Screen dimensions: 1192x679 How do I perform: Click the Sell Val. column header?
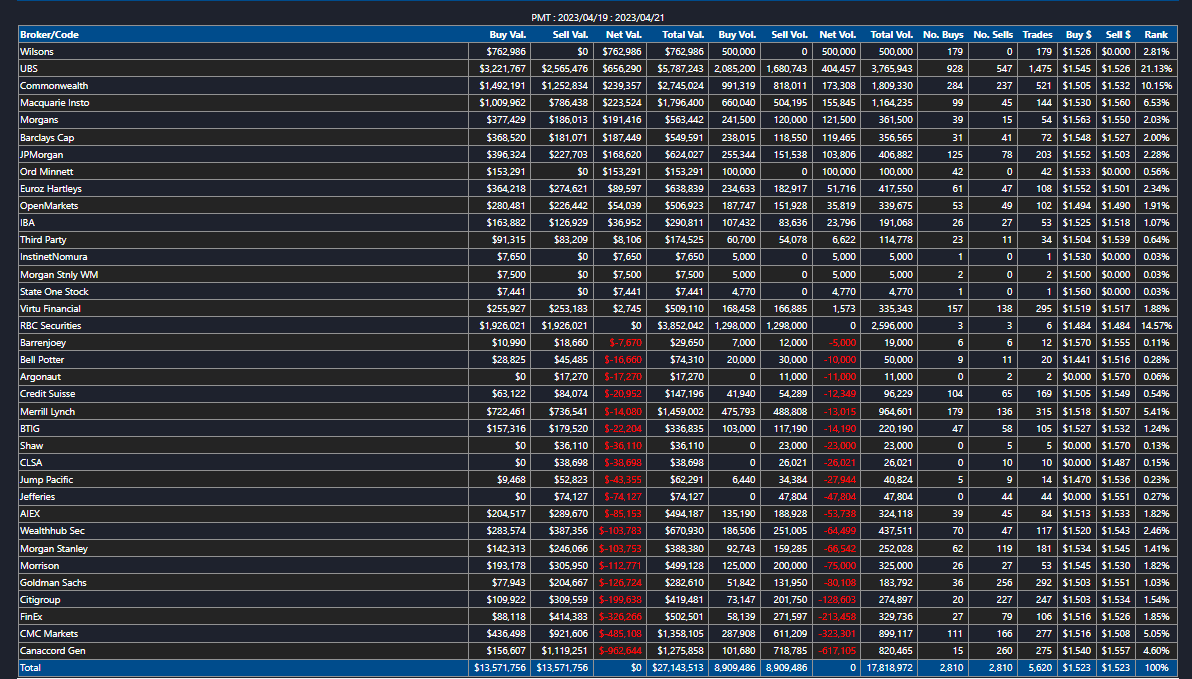point(570,35)
